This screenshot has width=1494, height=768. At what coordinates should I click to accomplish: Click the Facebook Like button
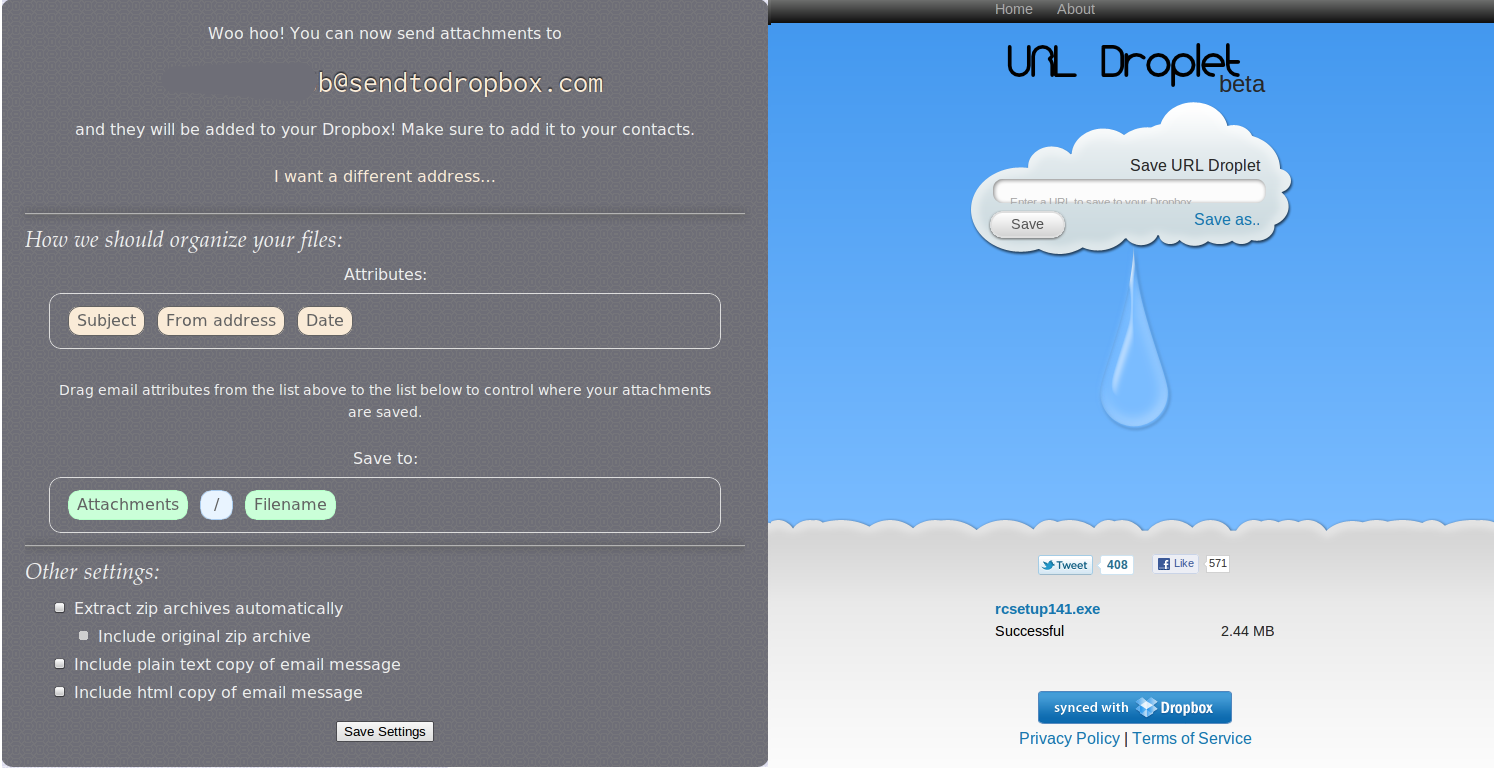pyautogui.click(x=1175, y=564)
